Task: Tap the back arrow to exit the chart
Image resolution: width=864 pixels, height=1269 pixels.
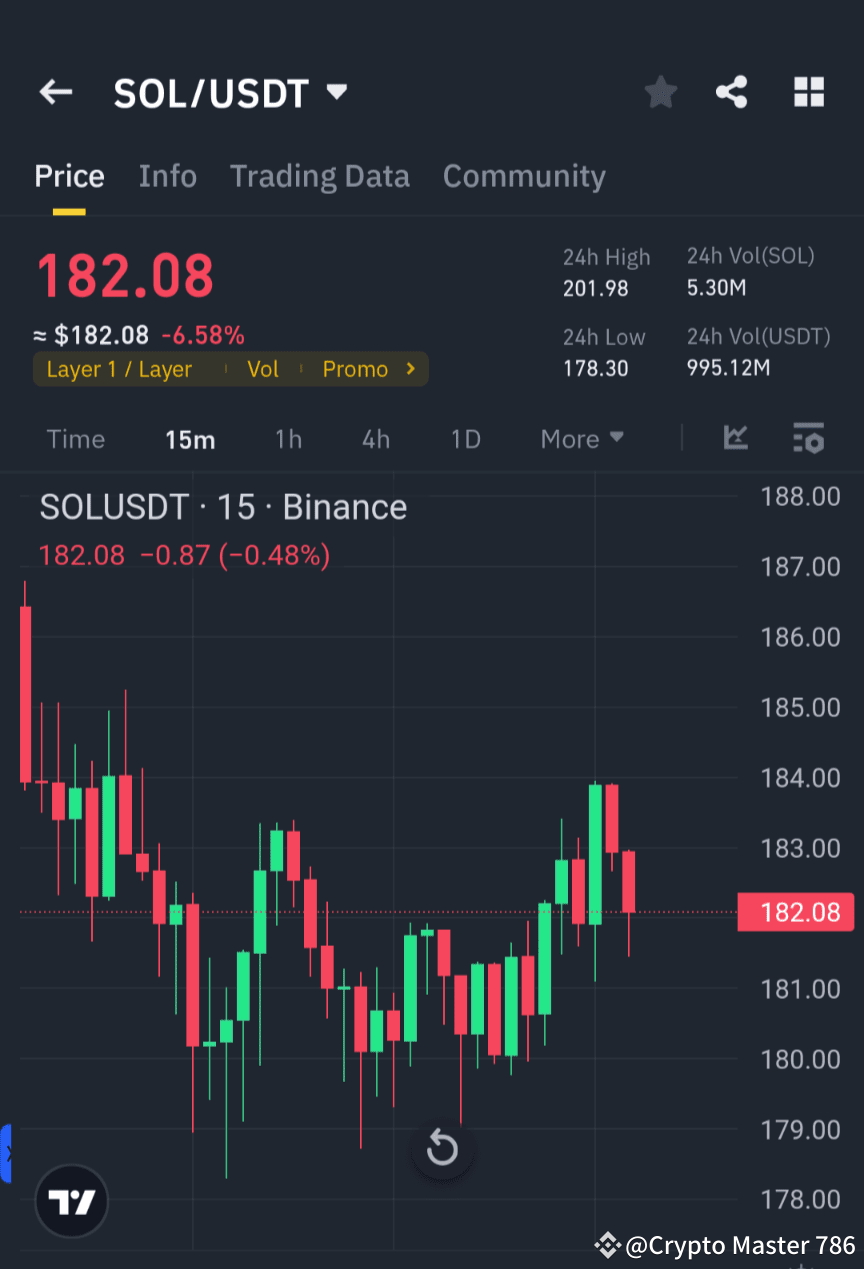Action: pyautogui.click(x=55, y=92)
